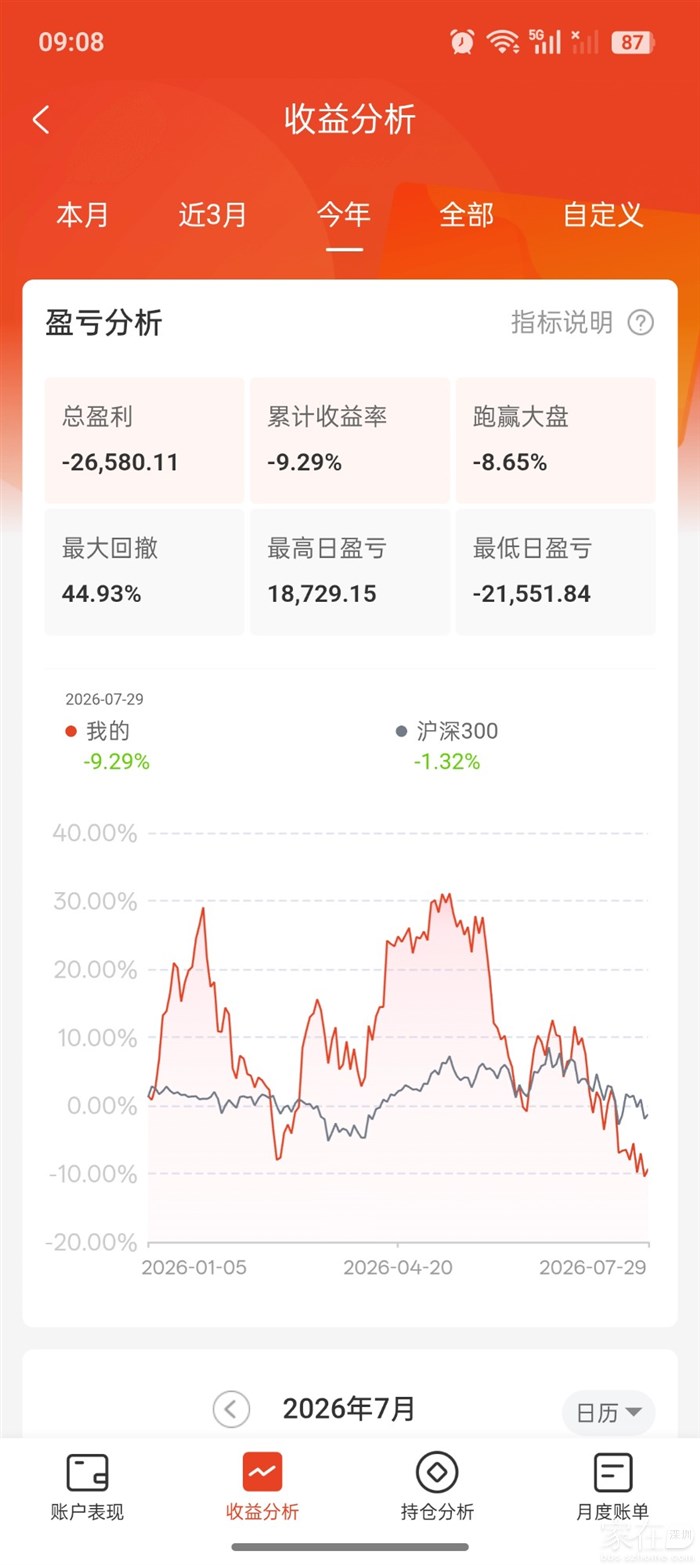
Task: Toggle the 我的 red legend series
Action: [x=97, y=731]
